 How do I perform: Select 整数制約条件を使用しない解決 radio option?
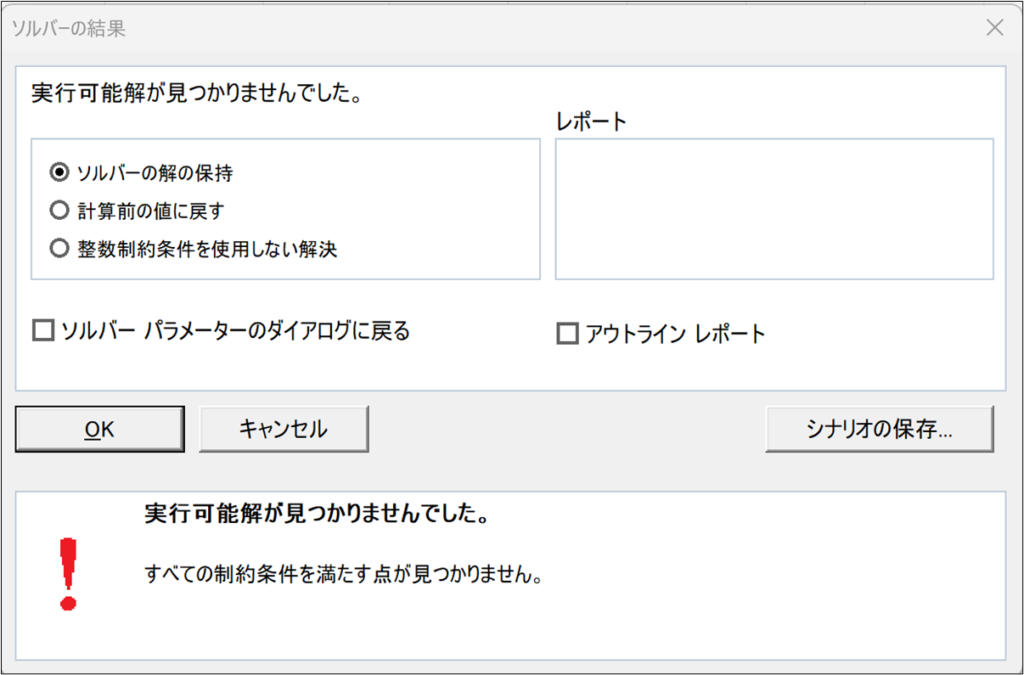[x=59, y=249]
